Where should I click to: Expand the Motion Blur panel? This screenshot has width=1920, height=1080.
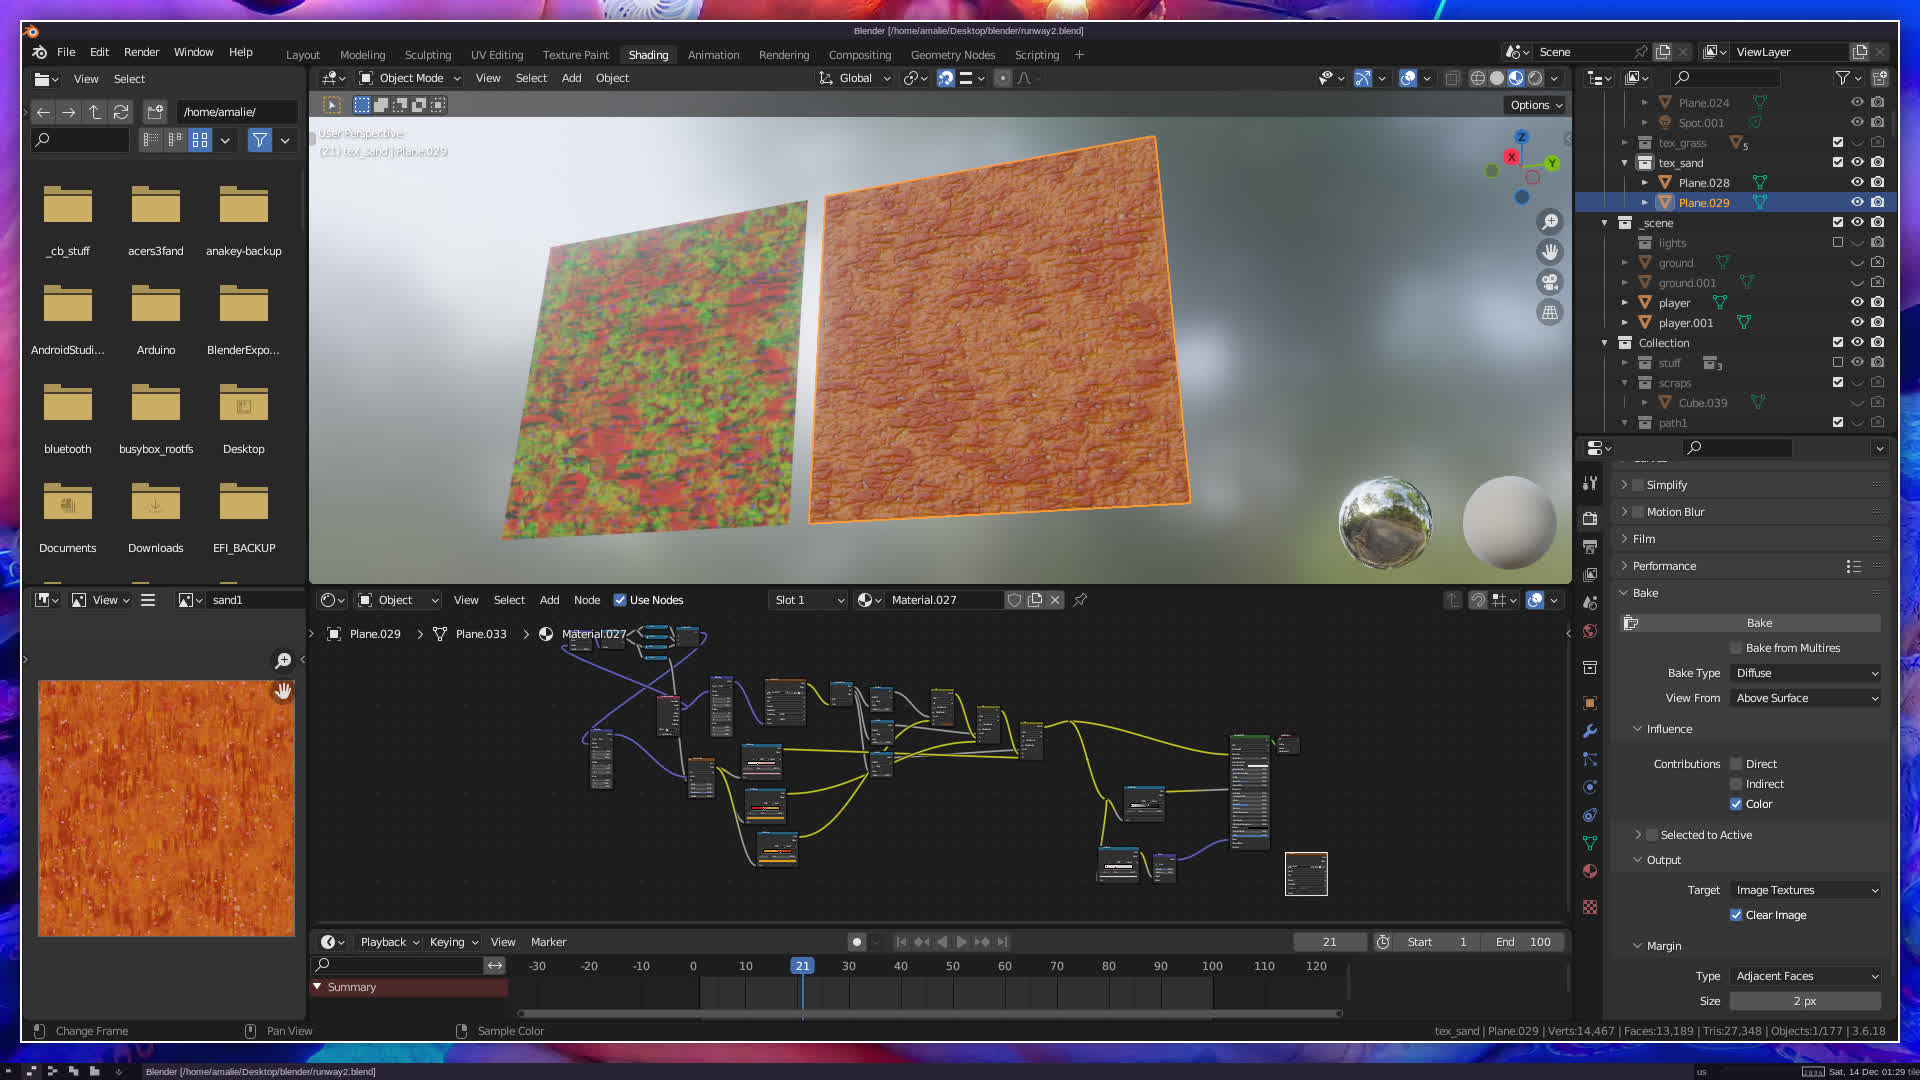point(1624,512)
